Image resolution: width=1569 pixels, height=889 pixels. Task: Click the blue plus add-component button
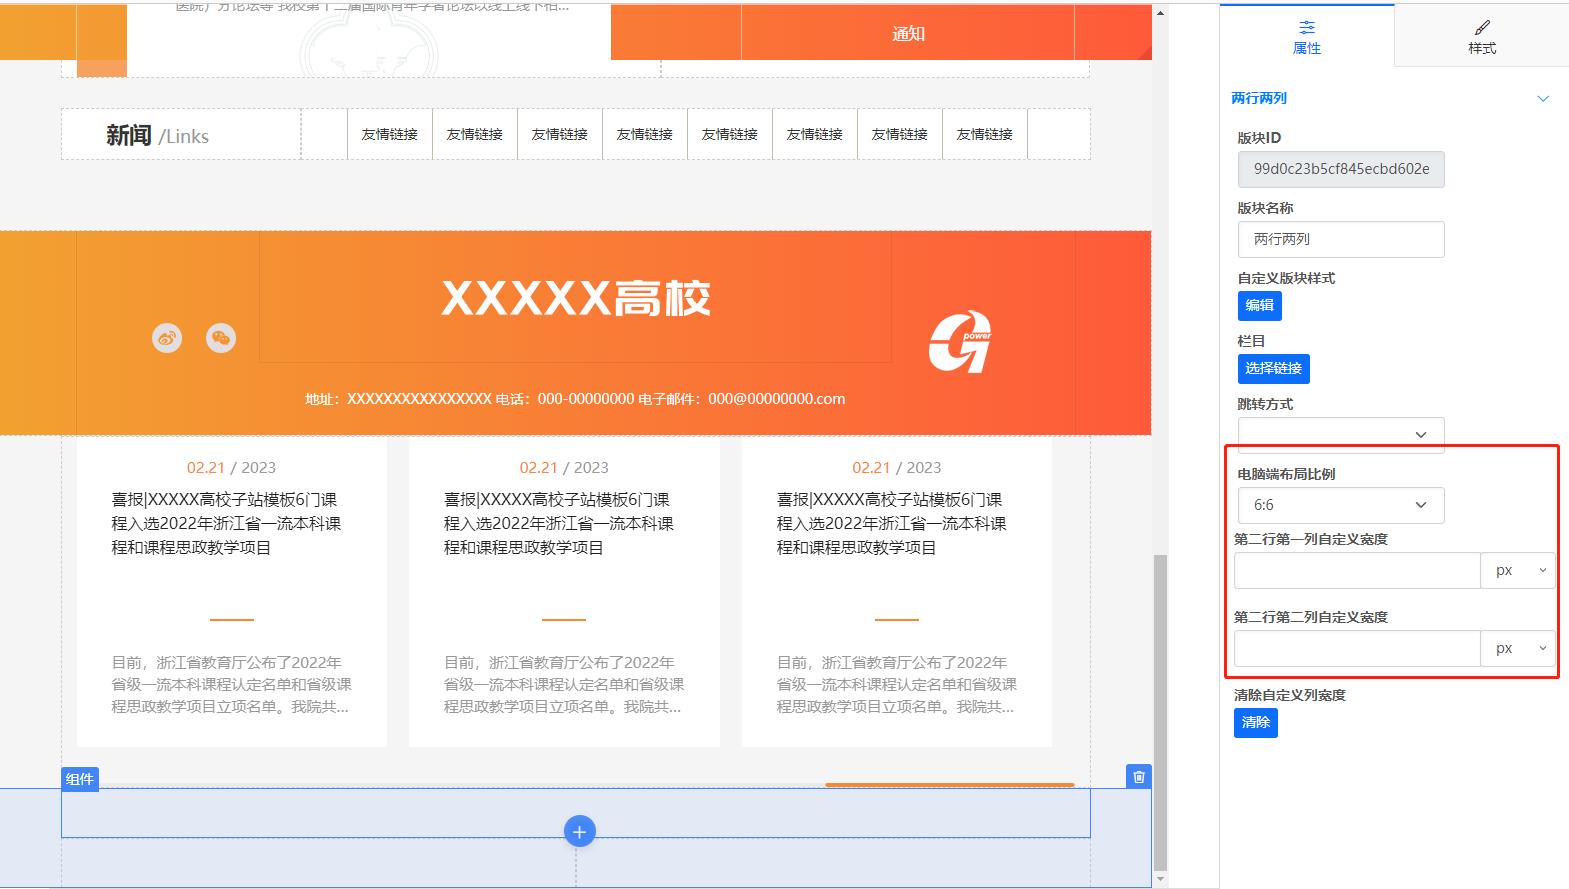click(x=579, y=831)
